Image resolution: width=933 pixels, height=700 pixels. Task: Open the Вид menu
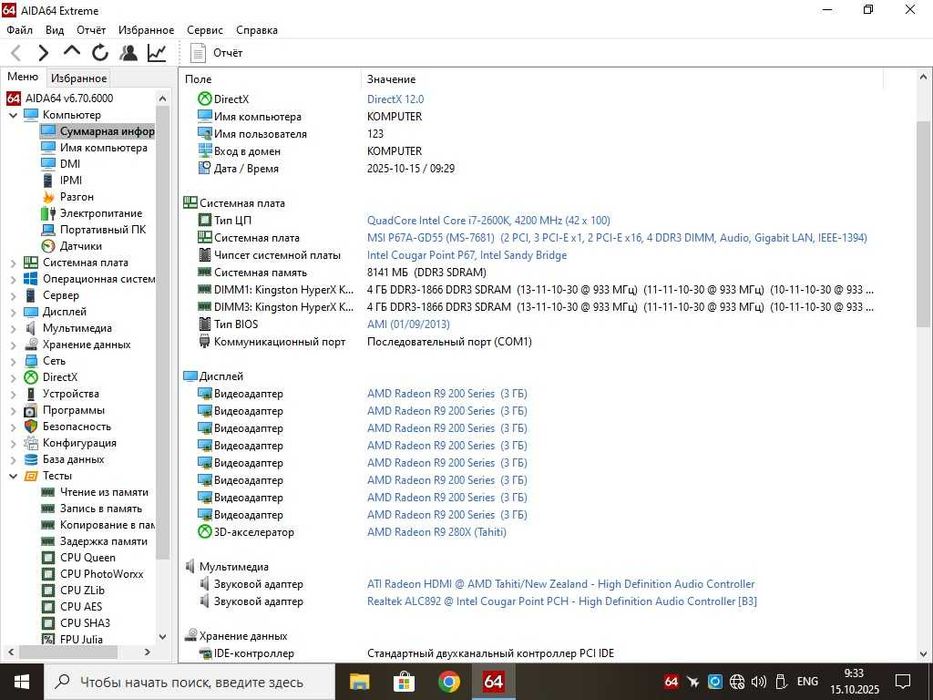point(54,30)
